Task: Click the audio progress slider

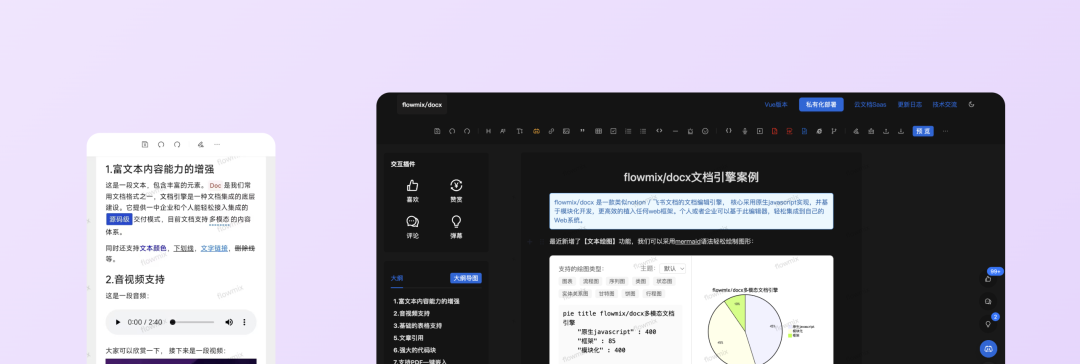Action: tap(192, 322)
